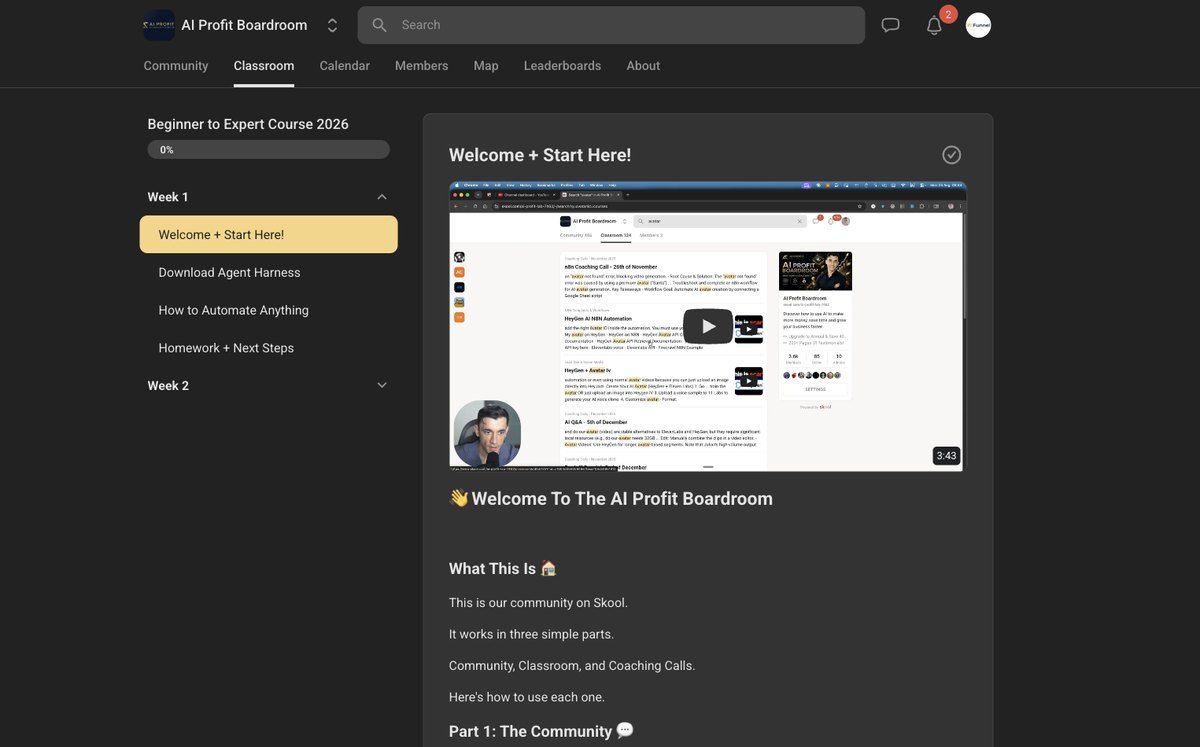Expand the Week 2 section

(x=382, y=385)
